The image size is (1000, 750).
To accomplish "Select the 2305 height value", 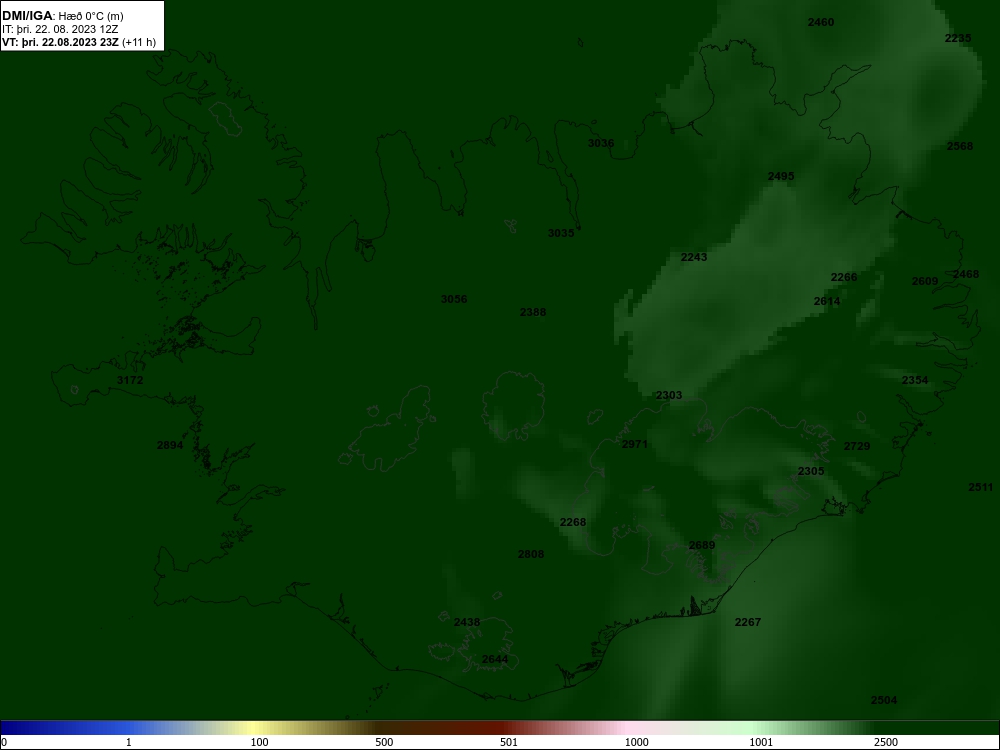I will (811, 471).
